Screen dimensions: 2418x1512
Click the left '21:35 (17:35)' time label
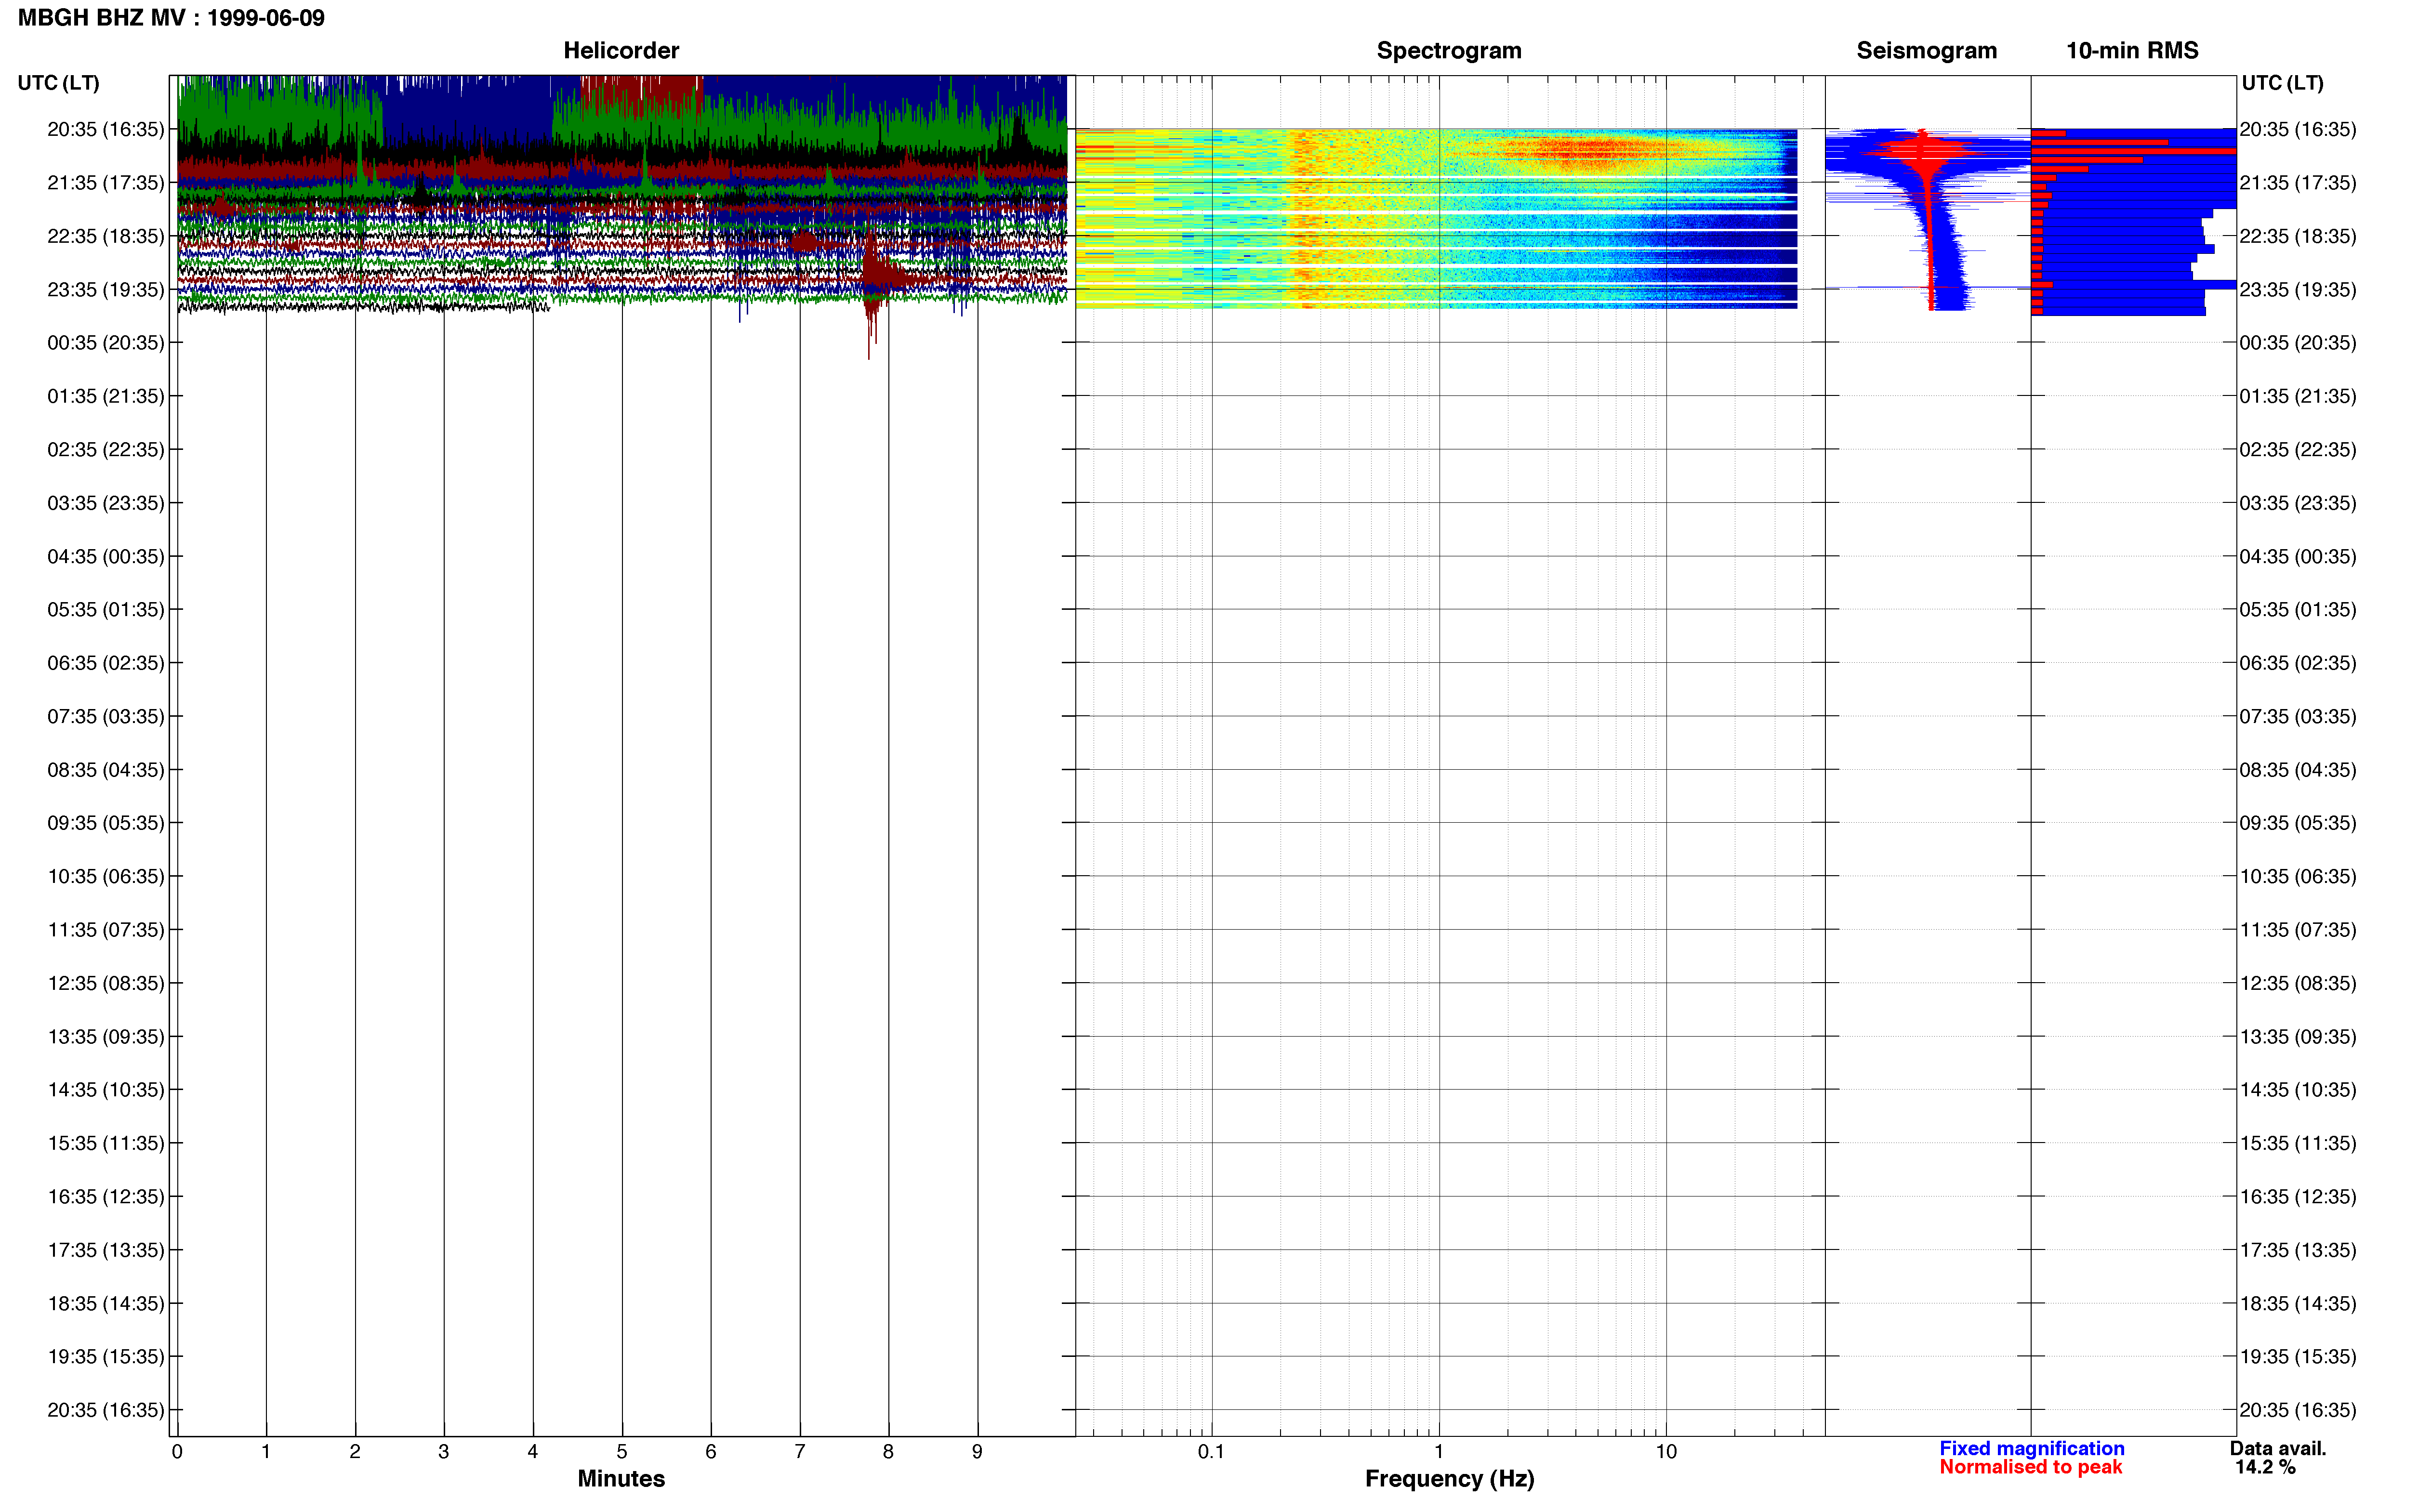coord(106,183)
